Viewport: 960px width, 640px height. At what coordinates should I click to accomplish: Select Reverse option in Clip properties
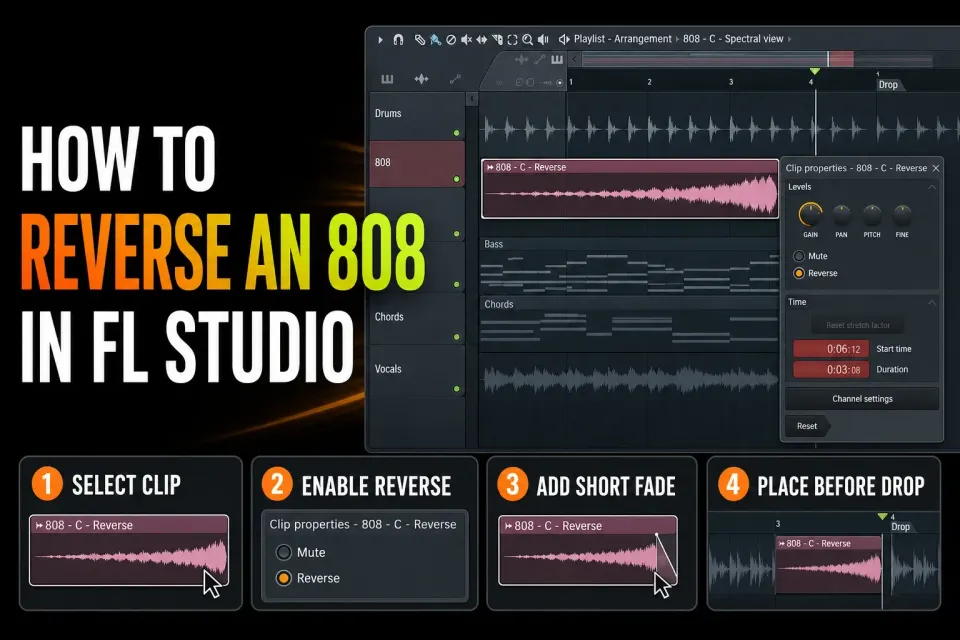pyautogui.click(x=799, y=273)
